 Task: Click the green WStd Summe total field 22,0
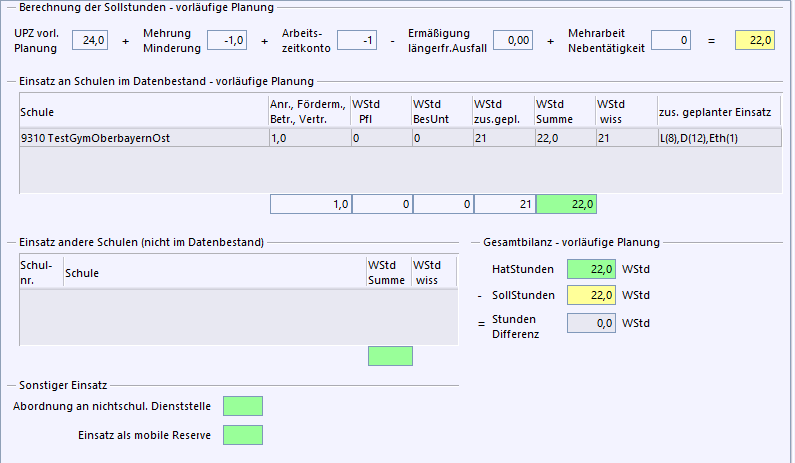tap(566, 204)
